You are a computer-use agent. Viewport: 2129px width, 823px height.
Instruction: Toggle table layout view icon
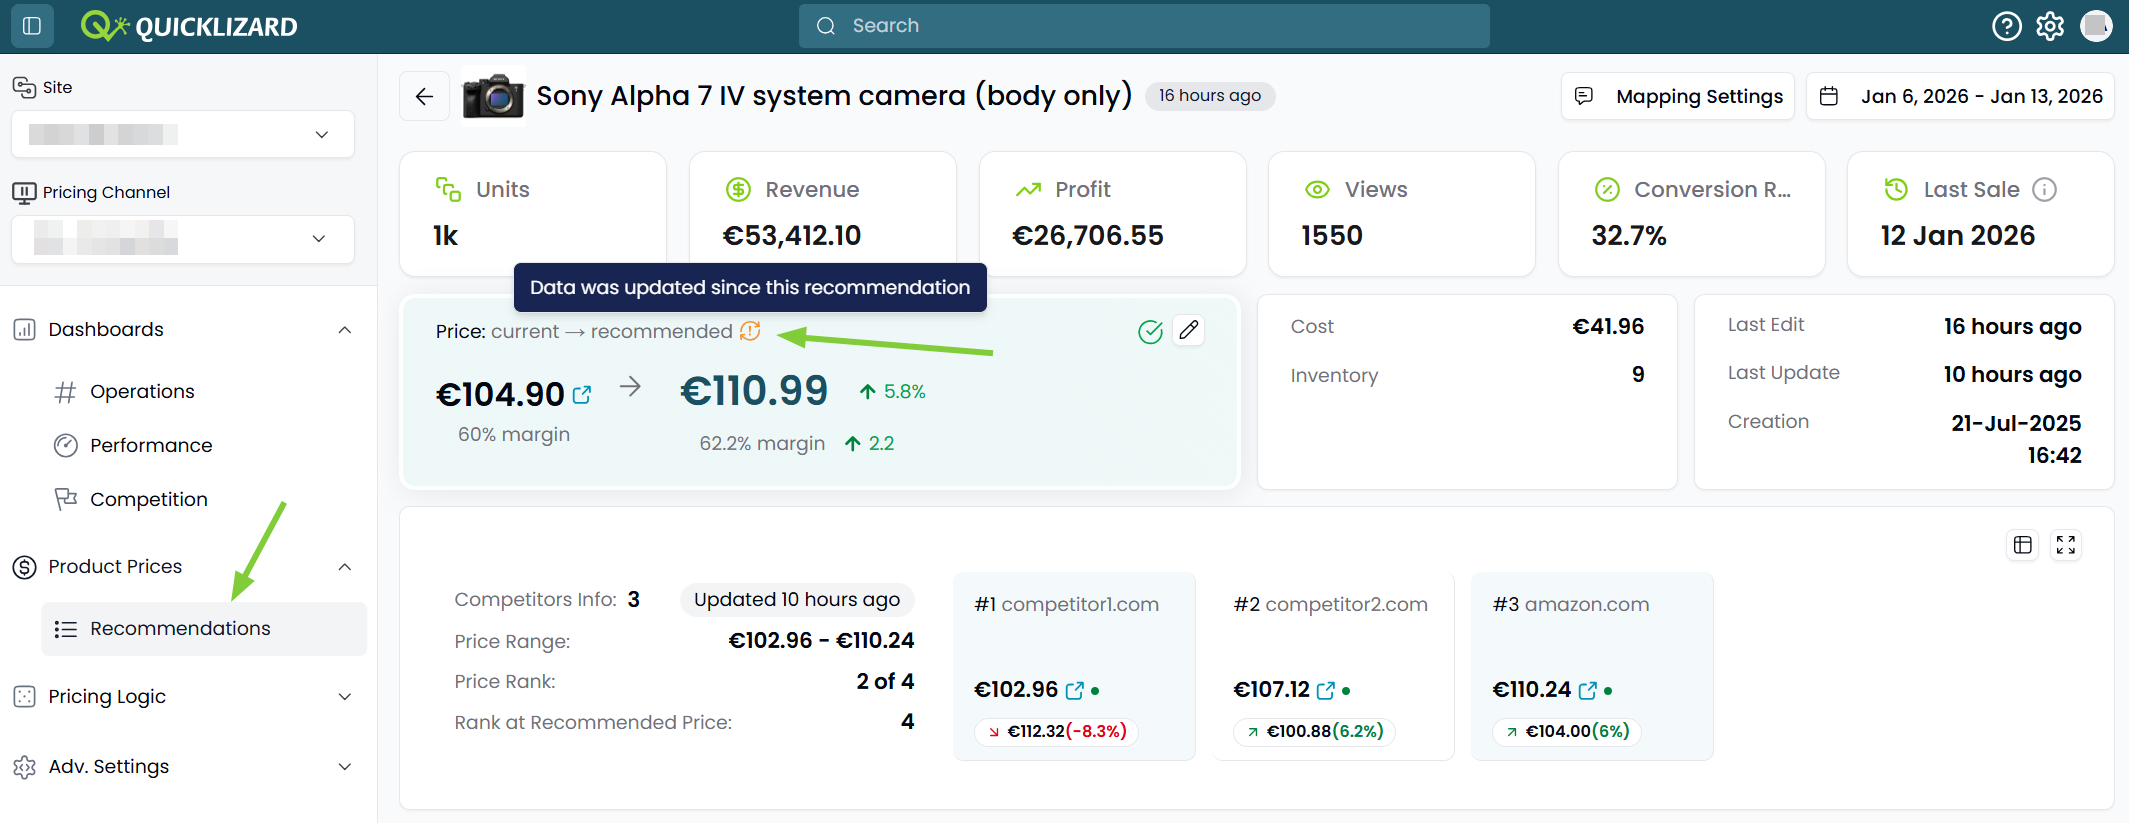tap(2023, 545)
